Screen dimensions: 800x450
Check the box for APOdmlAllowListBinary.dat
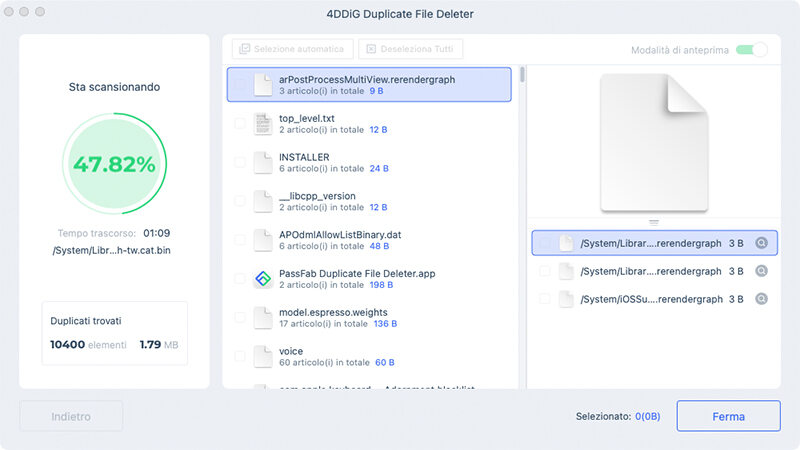(x=239, y=241)
